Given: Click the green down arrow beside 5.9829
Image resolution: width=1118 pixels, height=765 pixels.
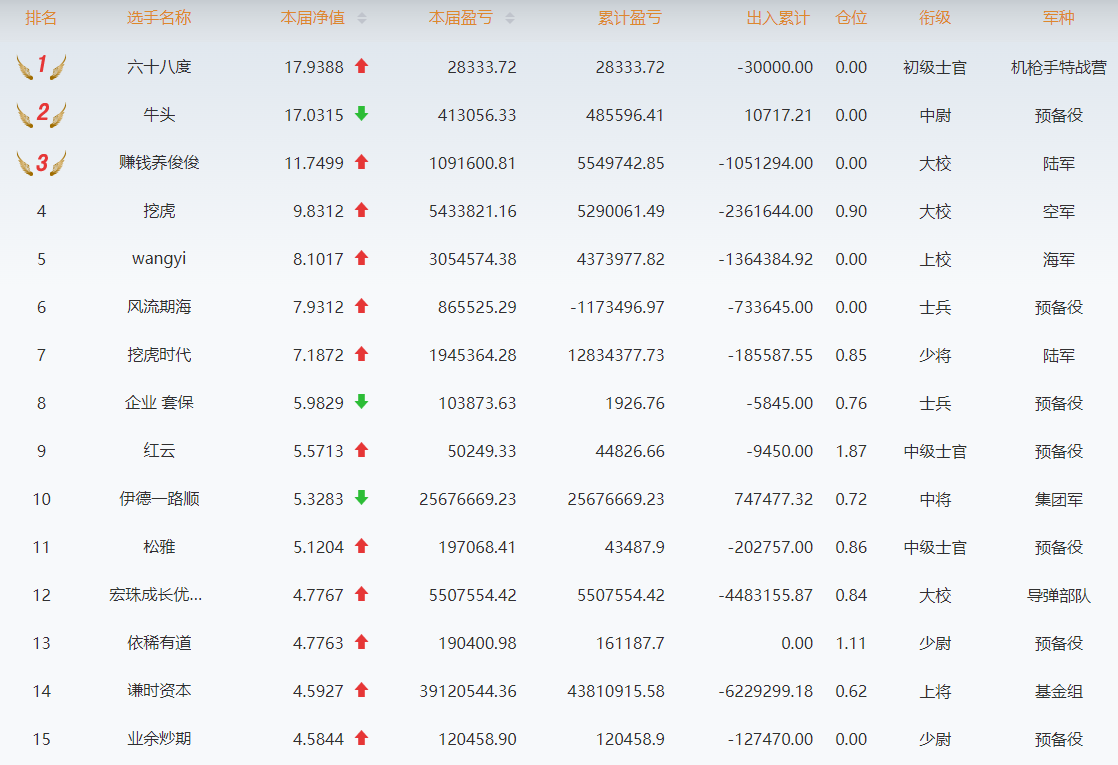Looking at the screenshot, I should pos(361,401).
